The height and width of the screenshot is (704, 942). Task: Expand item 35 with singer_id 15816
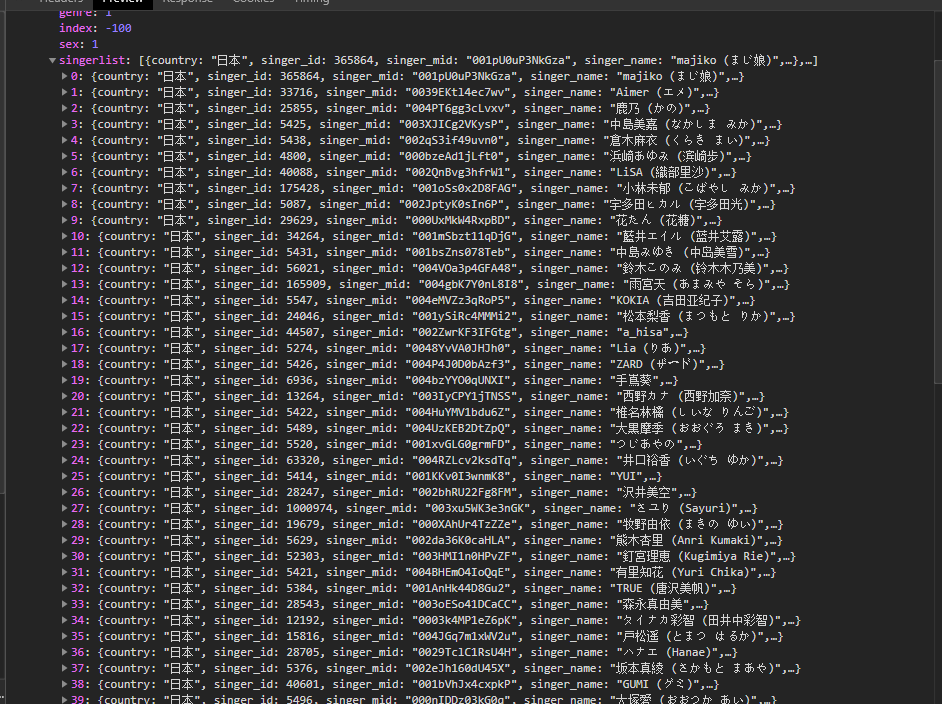[x=64, y=637]
